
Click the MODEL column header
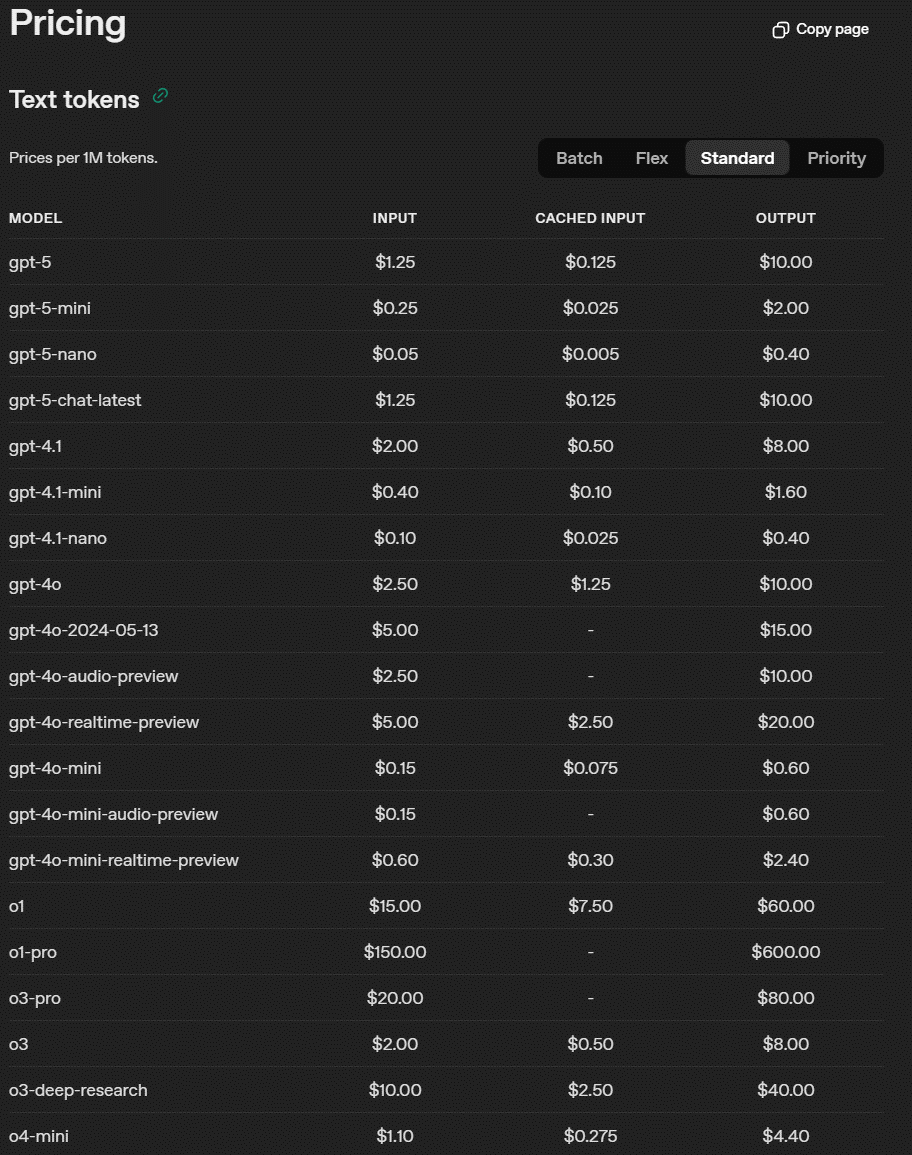[x=35, y=218]
